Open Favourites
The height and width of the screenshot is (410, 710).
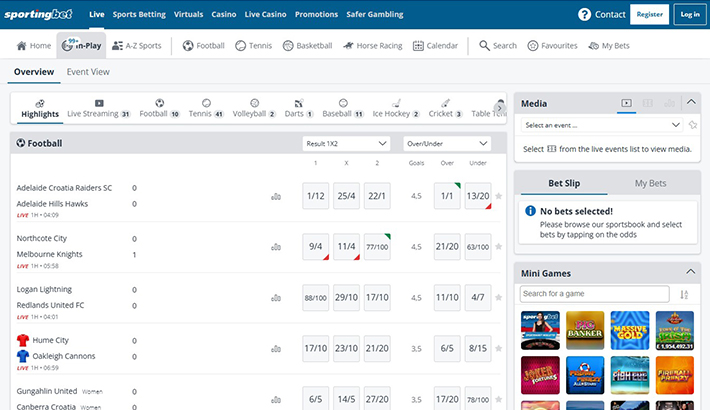[552, 46]
